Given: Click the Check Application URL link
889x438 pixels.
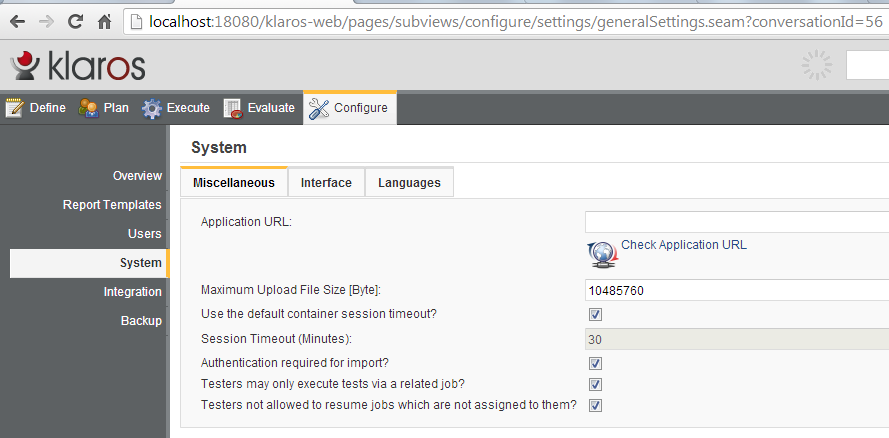Looking at the screenshot, I should pyautogui.click(x=683, y=245).
